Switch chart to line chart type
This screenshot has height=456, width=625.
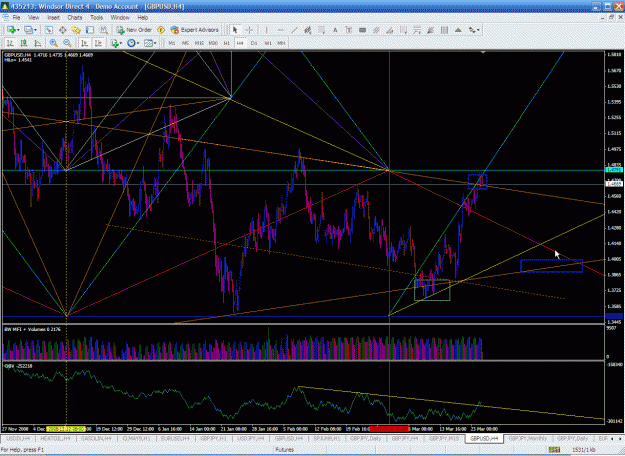[x=38, y=43]
